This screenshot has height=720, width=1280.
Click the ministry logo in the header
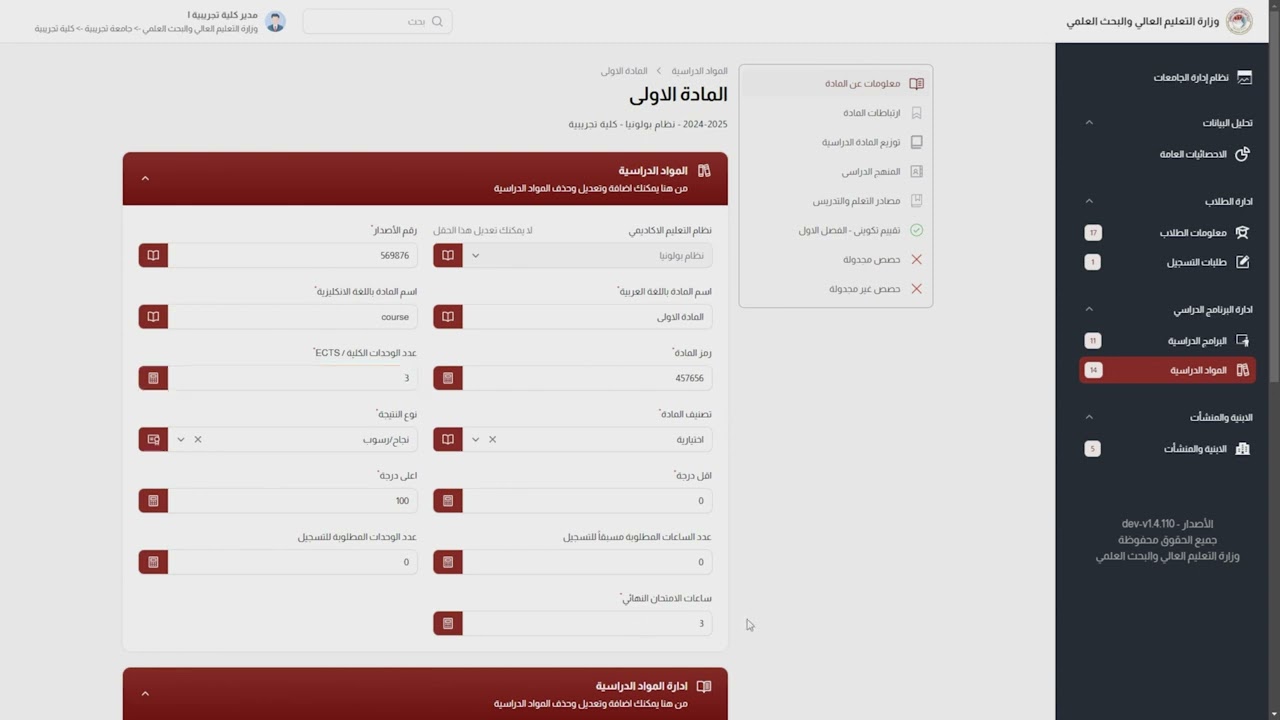1239,21
